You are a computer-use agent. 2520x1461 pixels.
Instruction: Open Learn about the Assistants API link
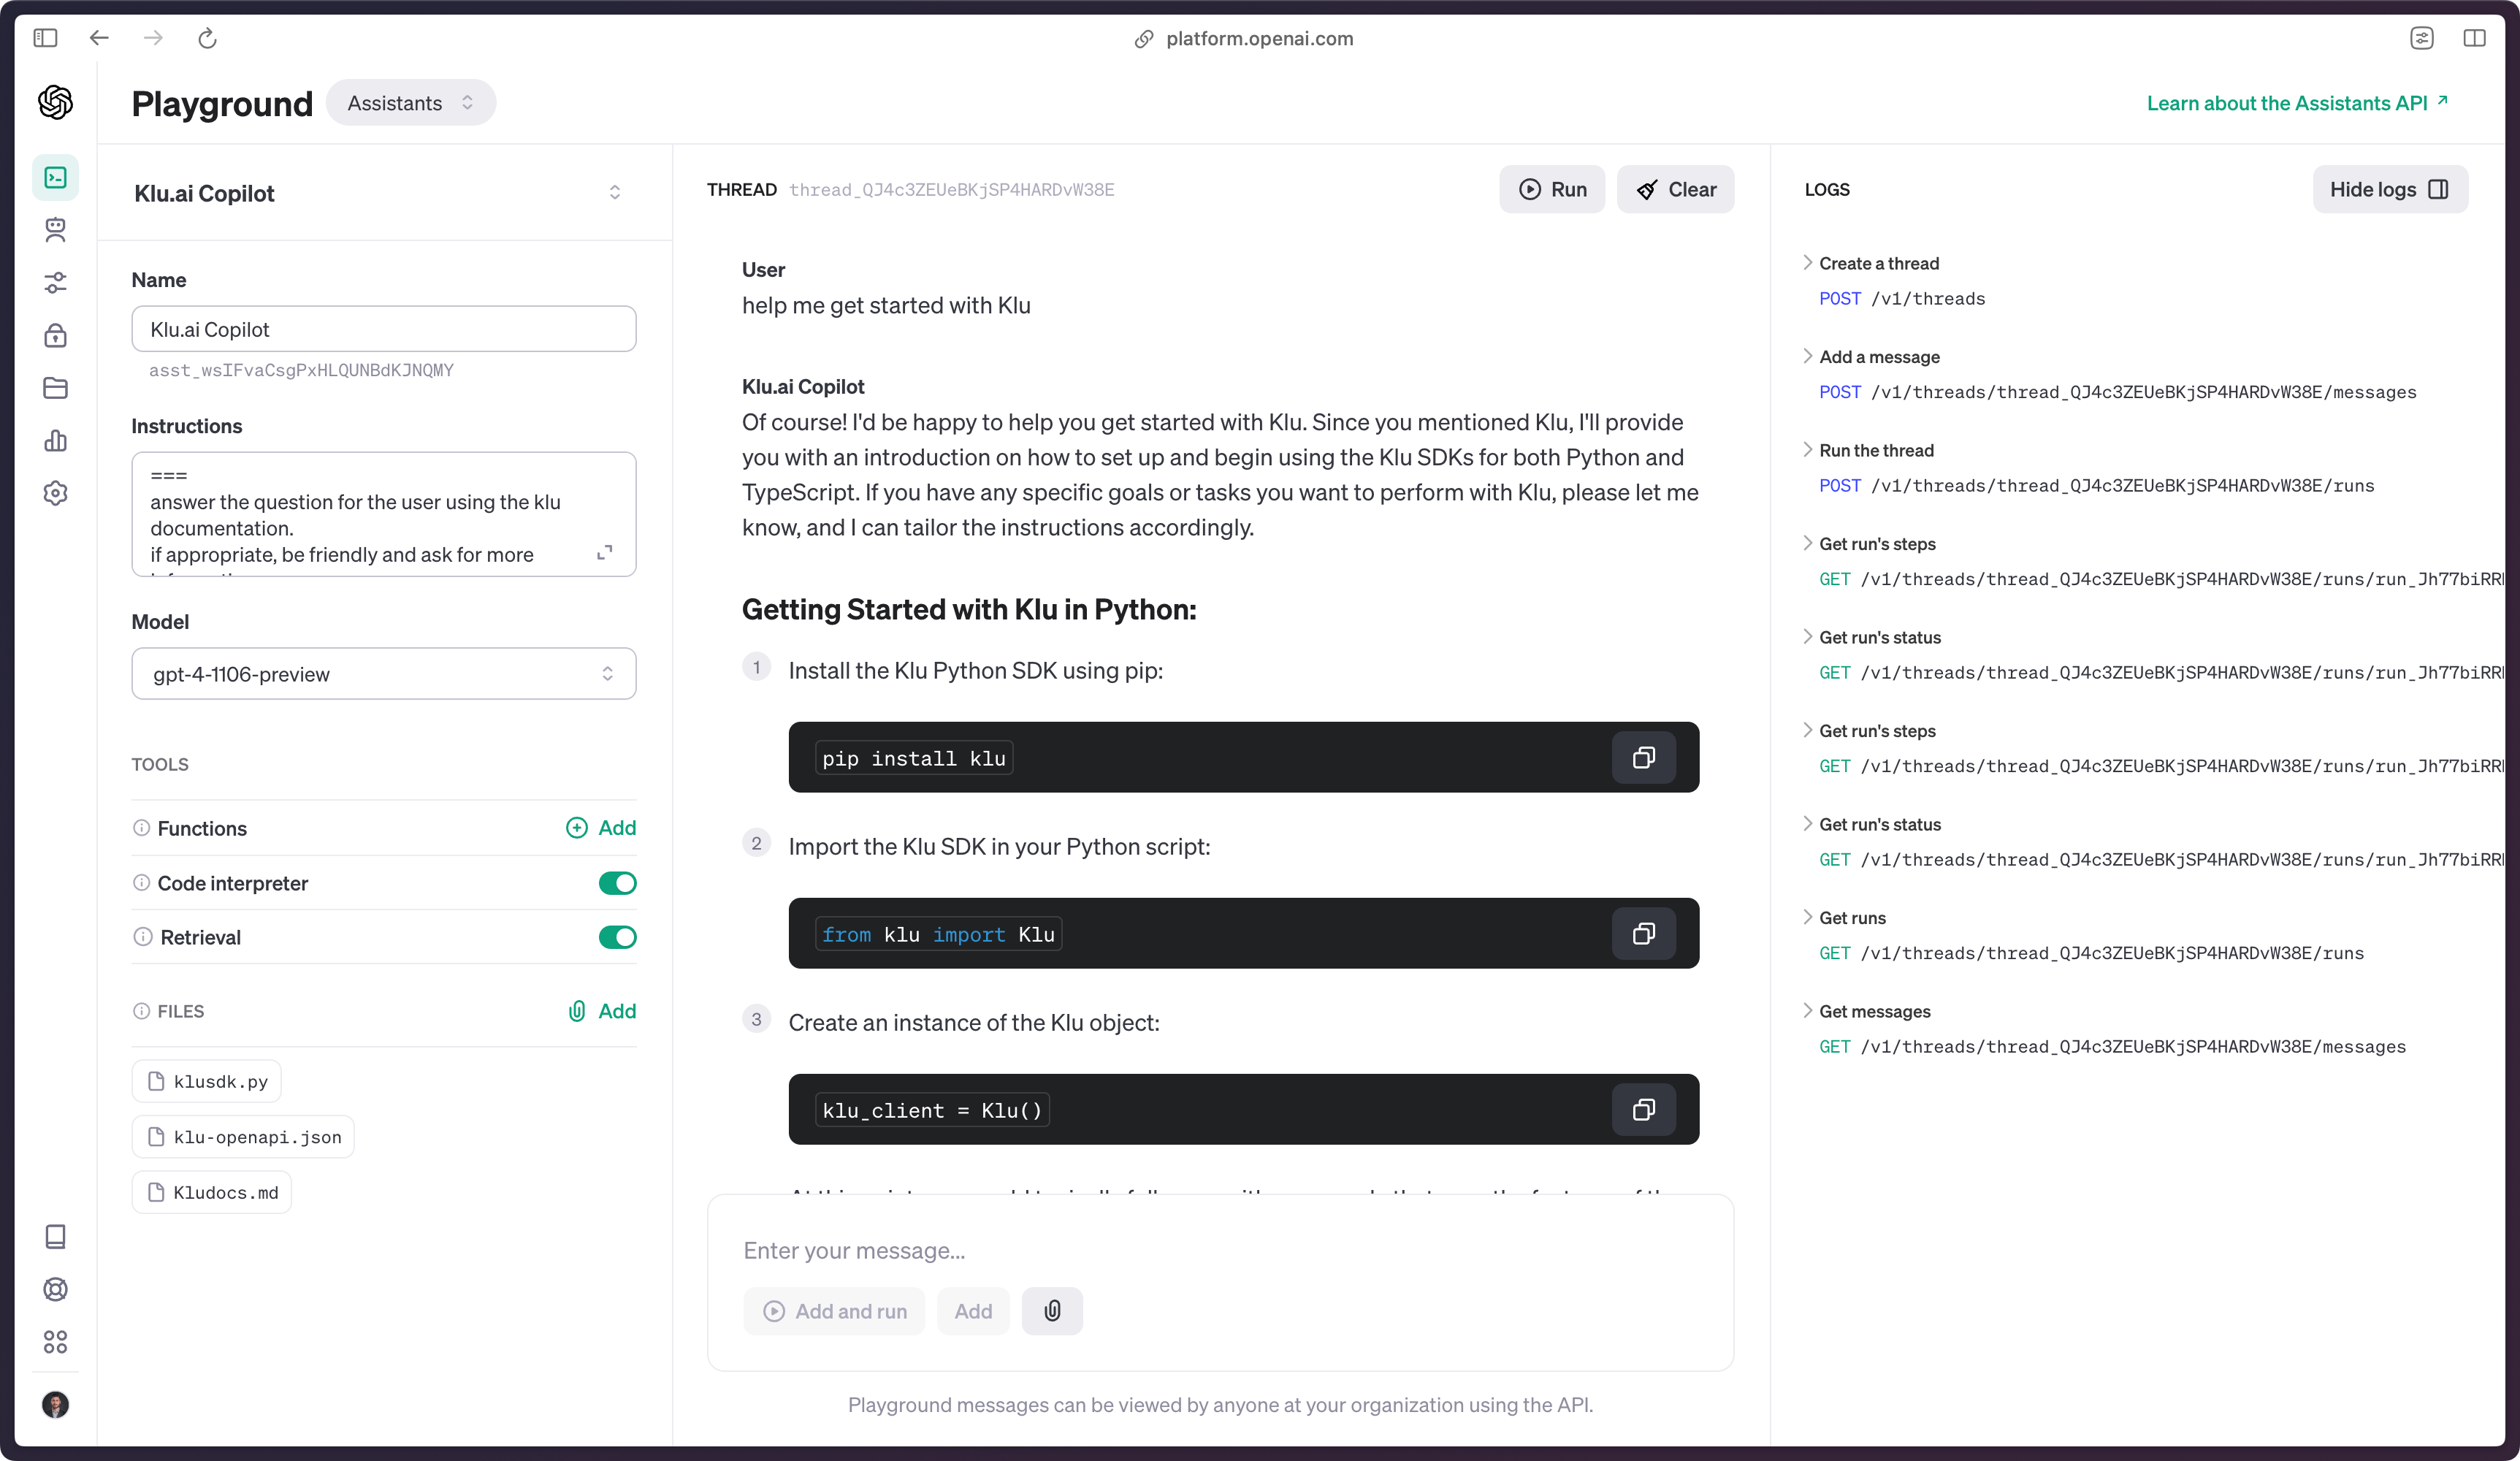(2296, 103)
